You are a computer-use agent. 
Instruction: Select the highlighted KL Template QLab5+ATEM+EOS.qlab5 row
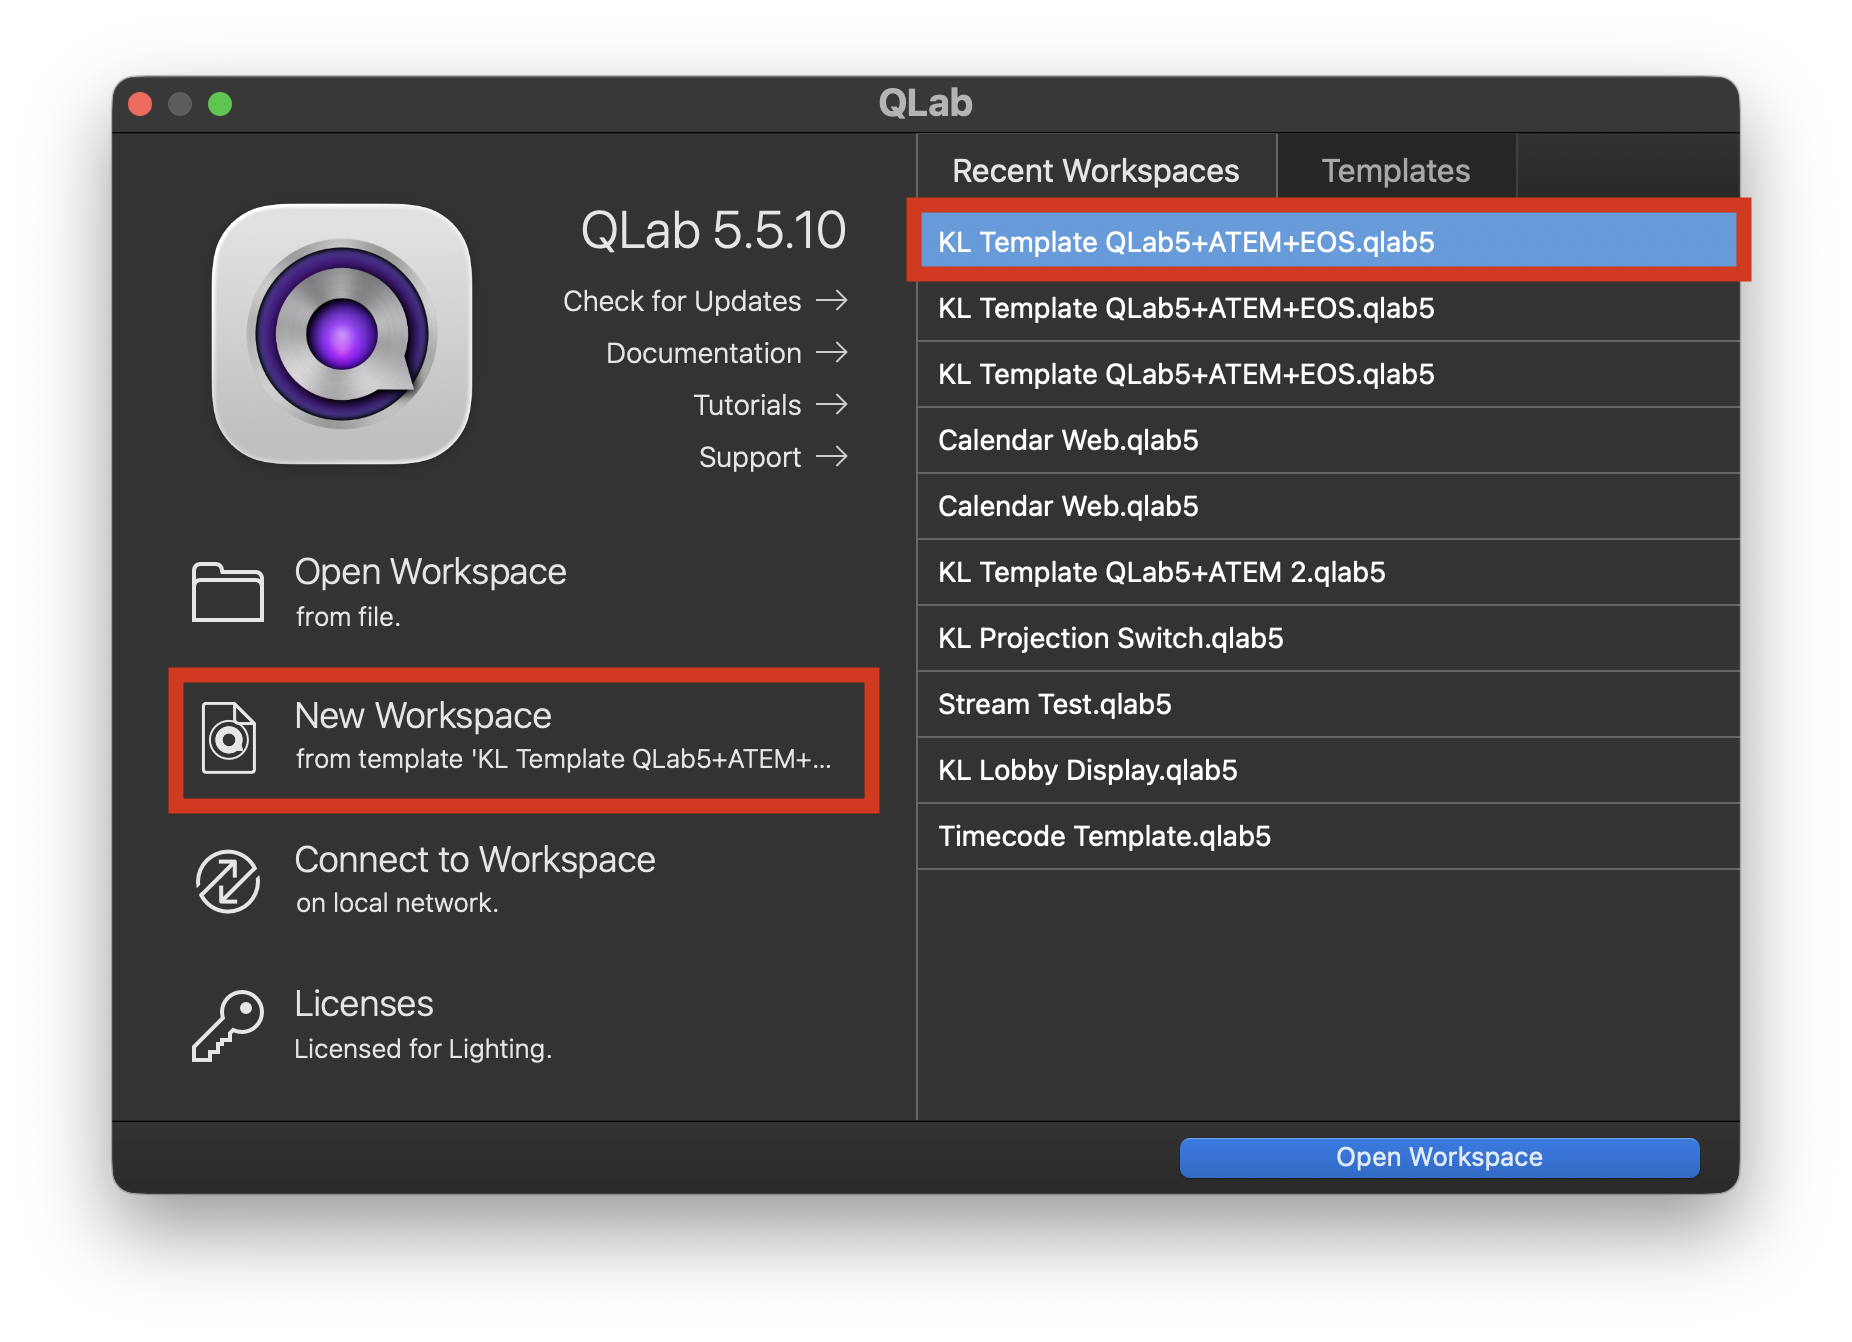click(x=1328, y=241)
